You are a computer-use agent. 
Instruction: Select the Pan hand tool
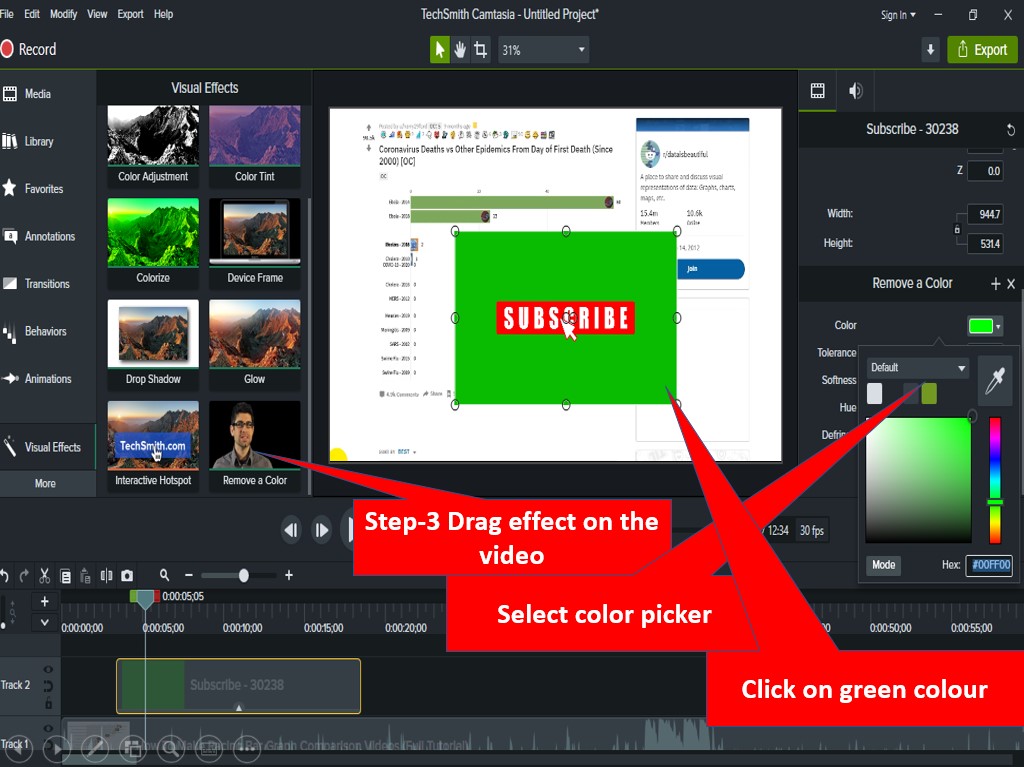pyautogui.click(x=460, y=50)
